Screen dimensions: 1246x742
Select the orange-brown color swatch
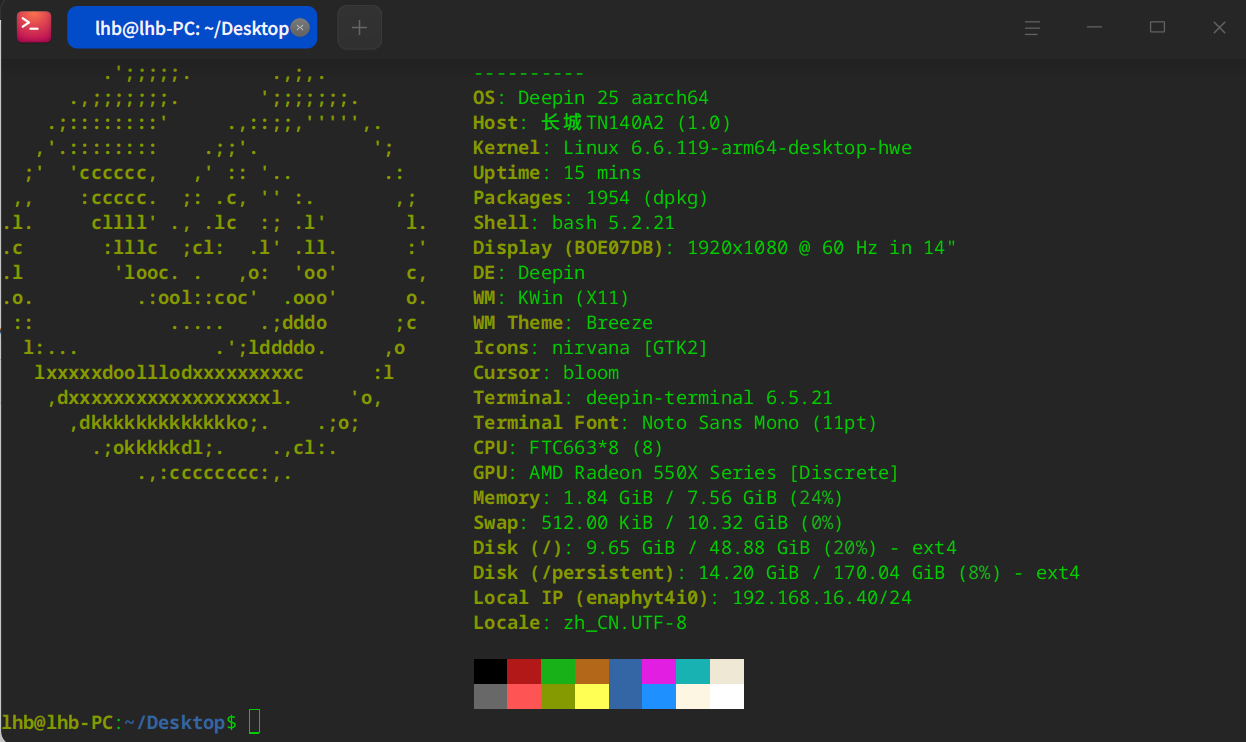pos(592,671)
